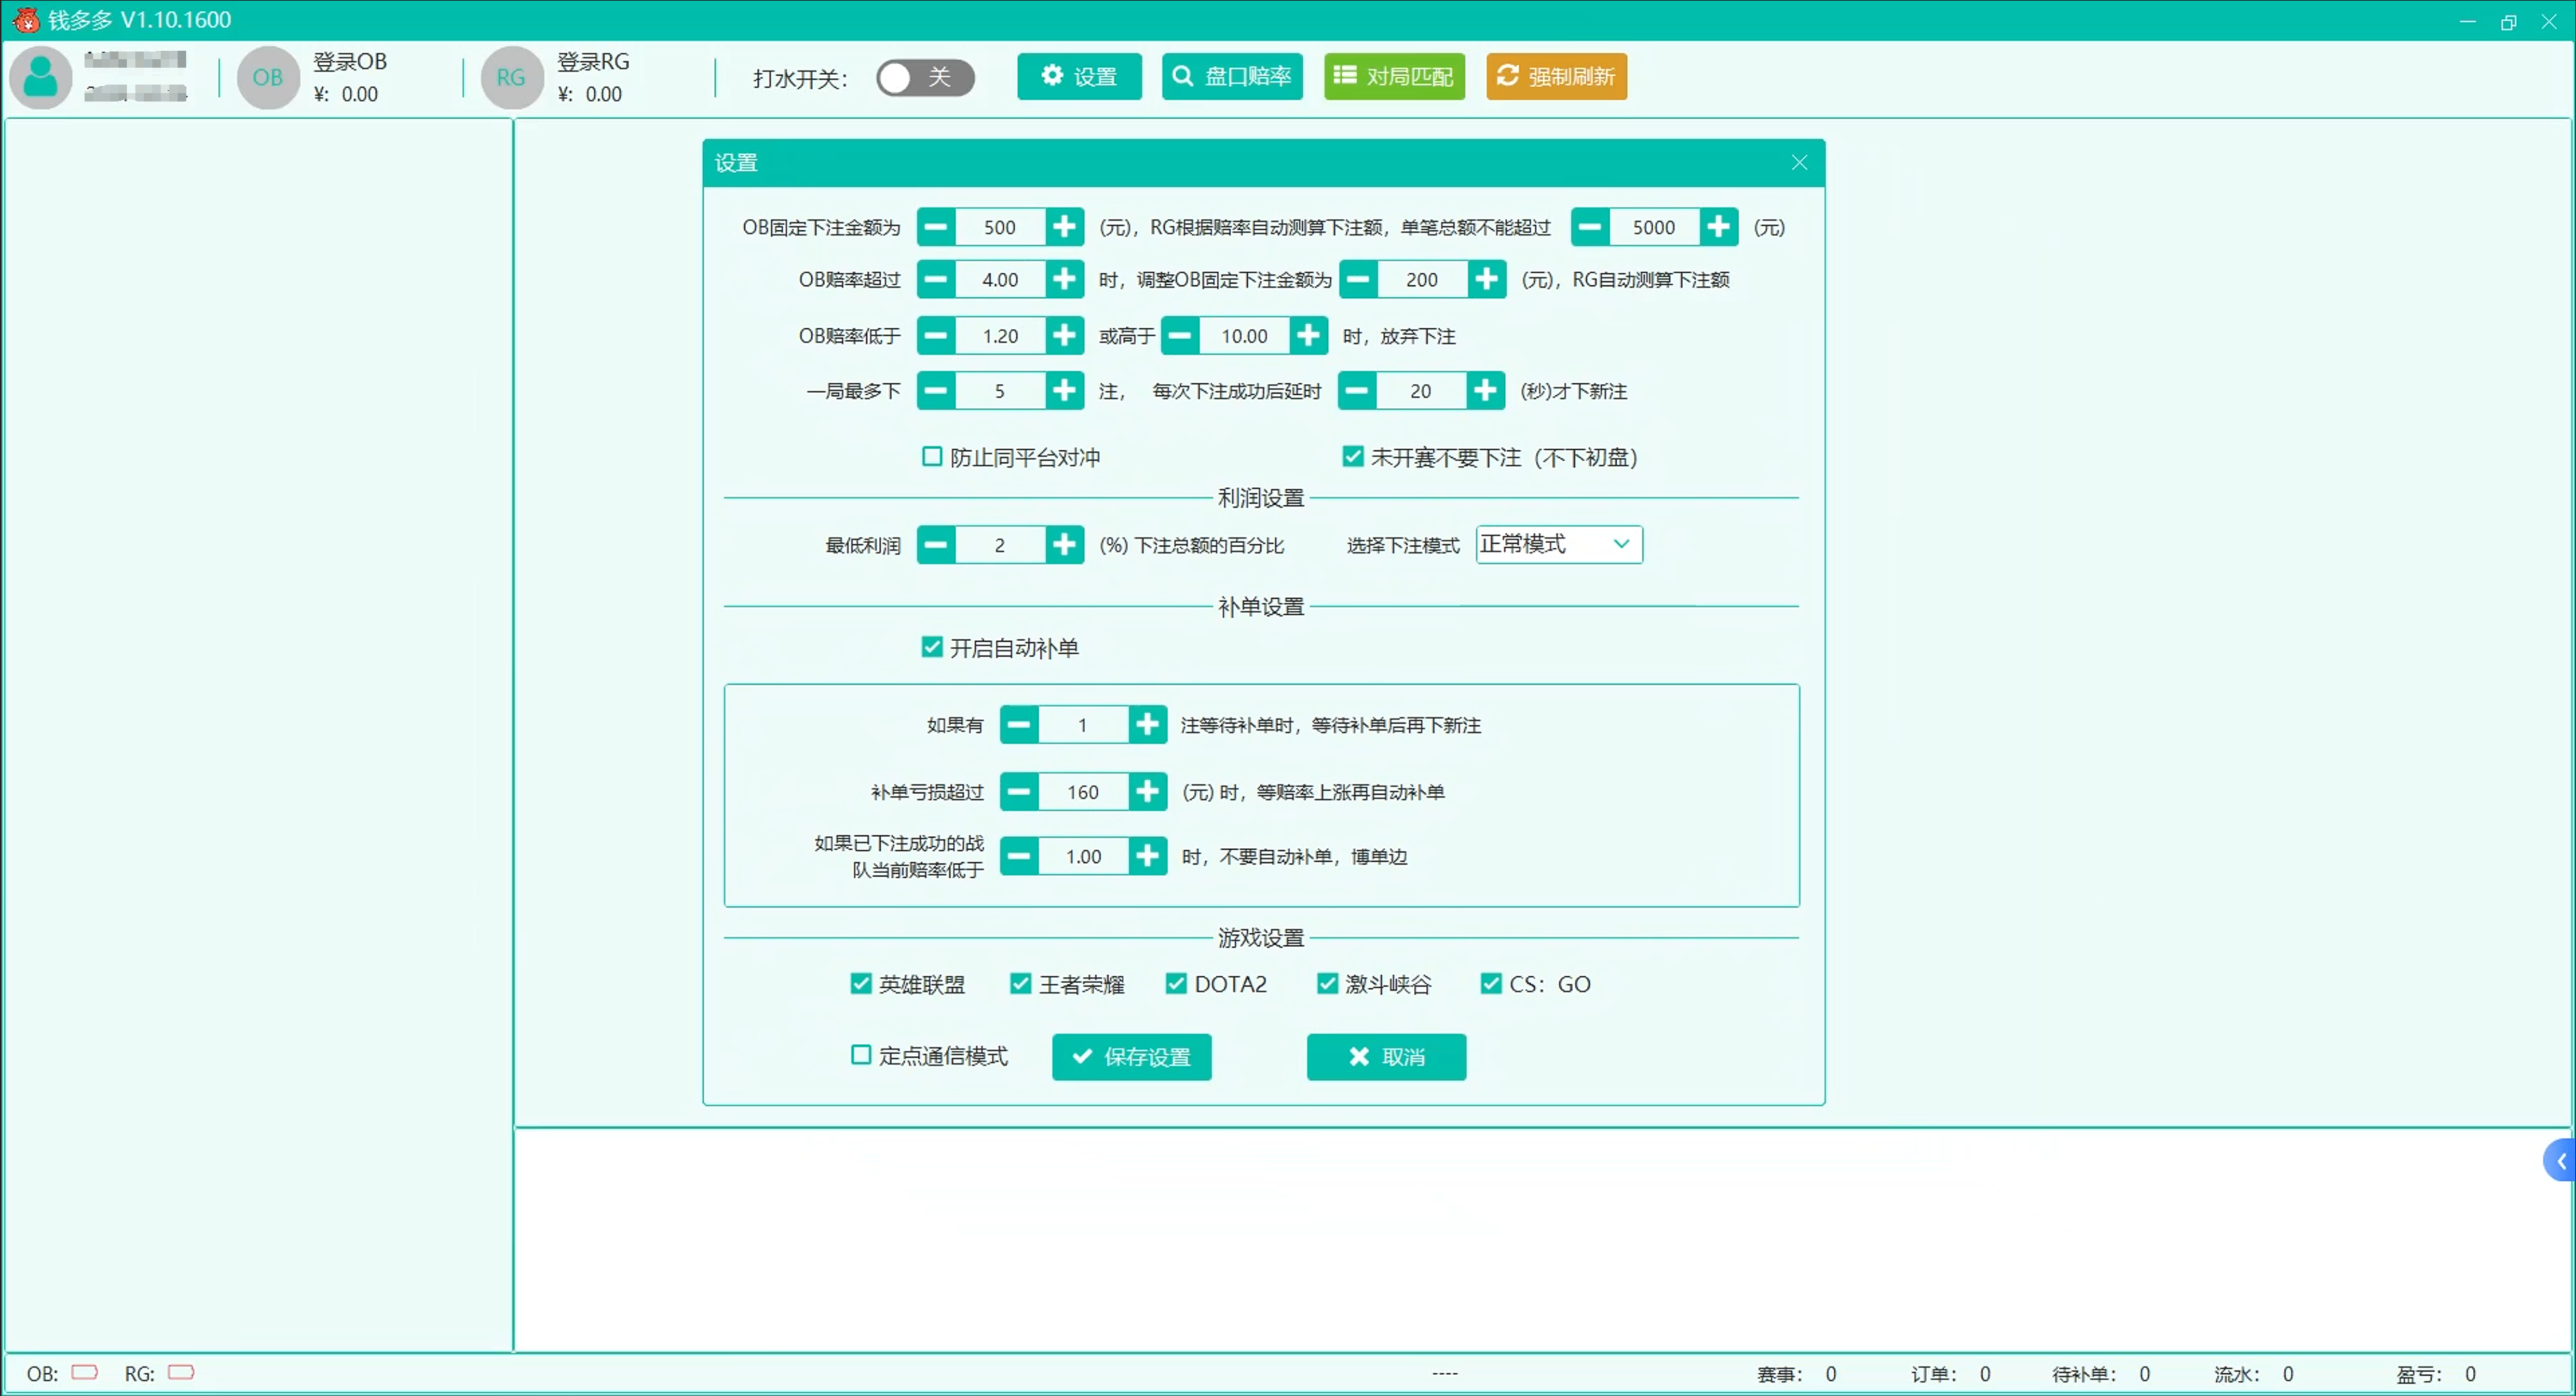Click the 补单亏损超过 value field 160
This screenshot has height=1396, width=2576.
click(x=1083, y=792)
